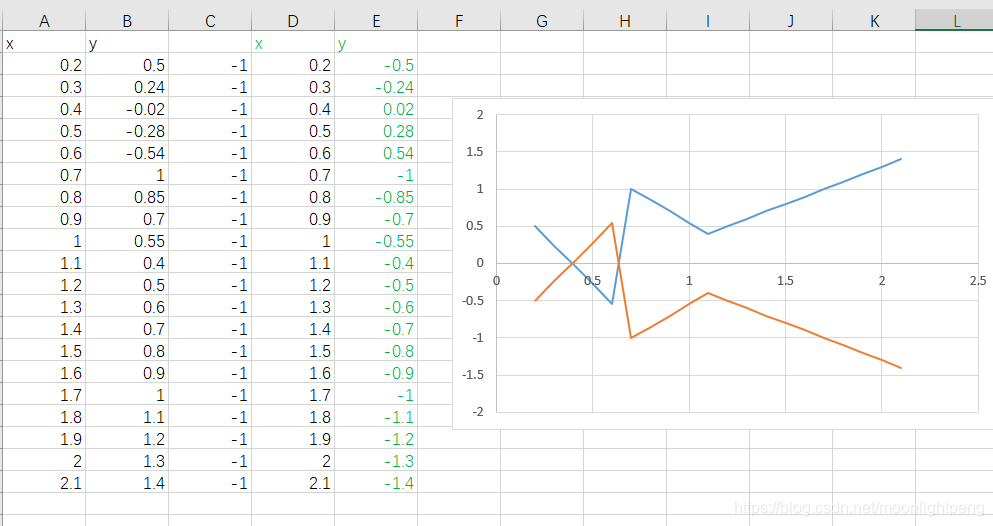Click the green 'y' label in column E

[342, 44]
